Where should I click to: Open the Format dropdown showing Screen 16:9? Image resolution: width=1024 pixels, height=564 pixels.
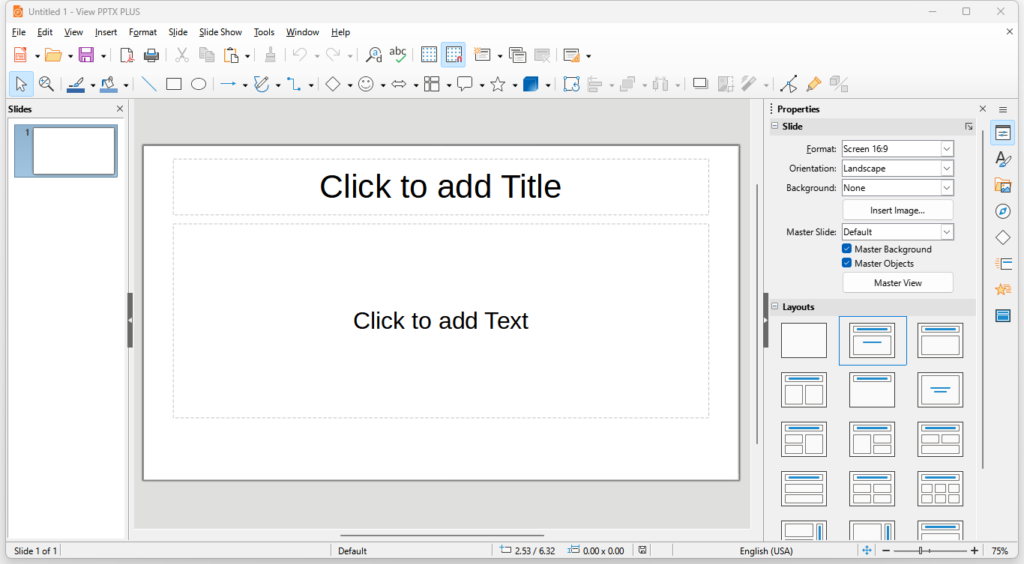(897, 149)
